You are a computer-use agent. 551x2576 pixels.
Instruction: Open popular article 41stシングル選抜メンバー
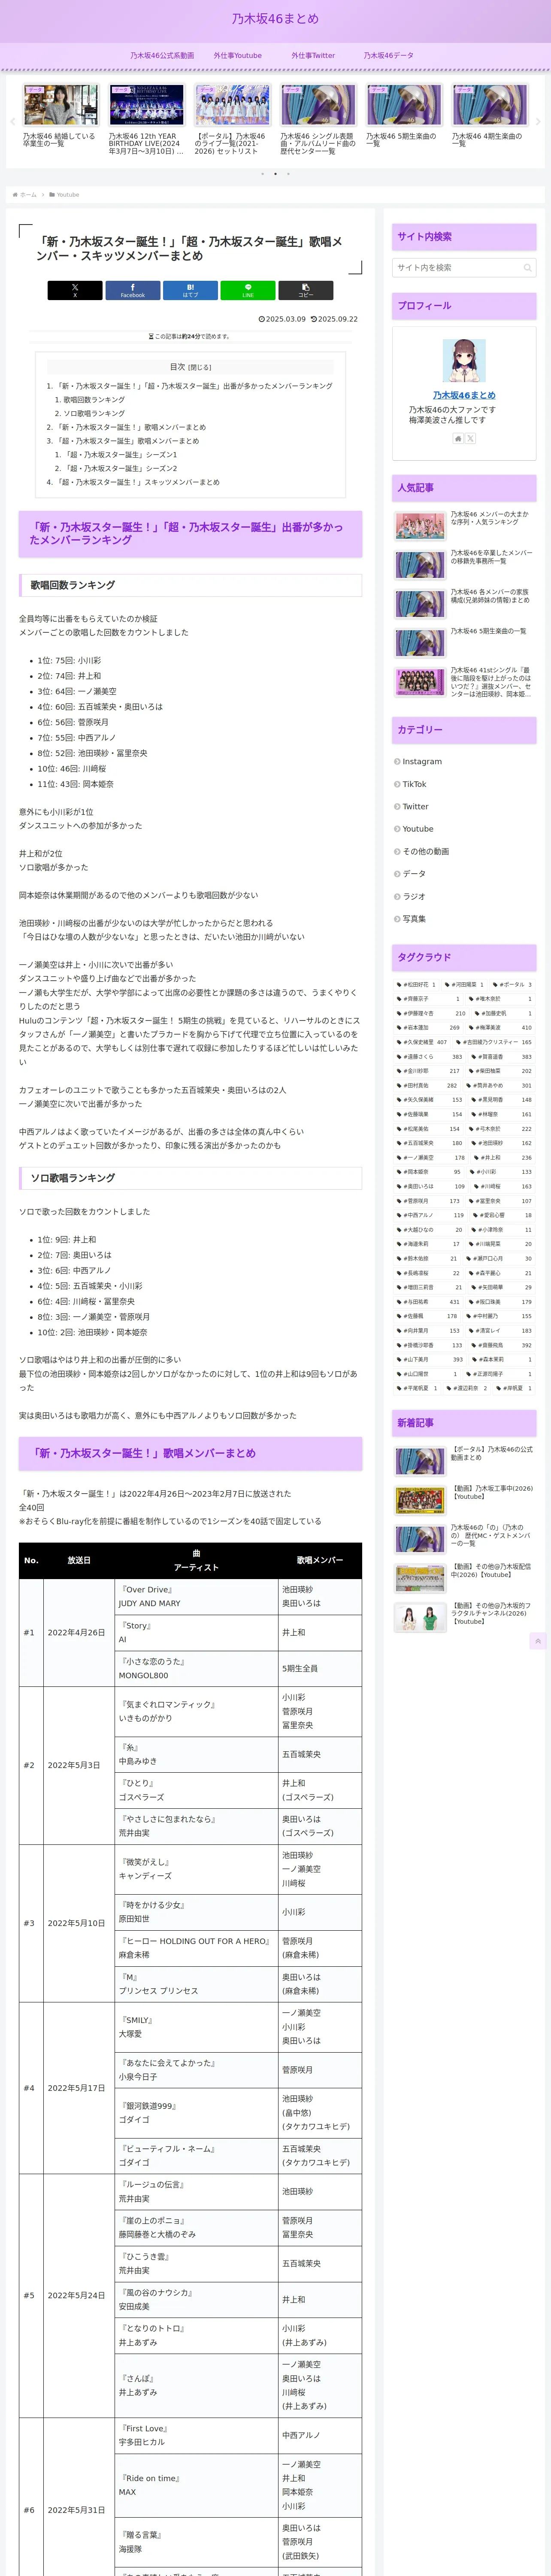(x=464, y=682)
